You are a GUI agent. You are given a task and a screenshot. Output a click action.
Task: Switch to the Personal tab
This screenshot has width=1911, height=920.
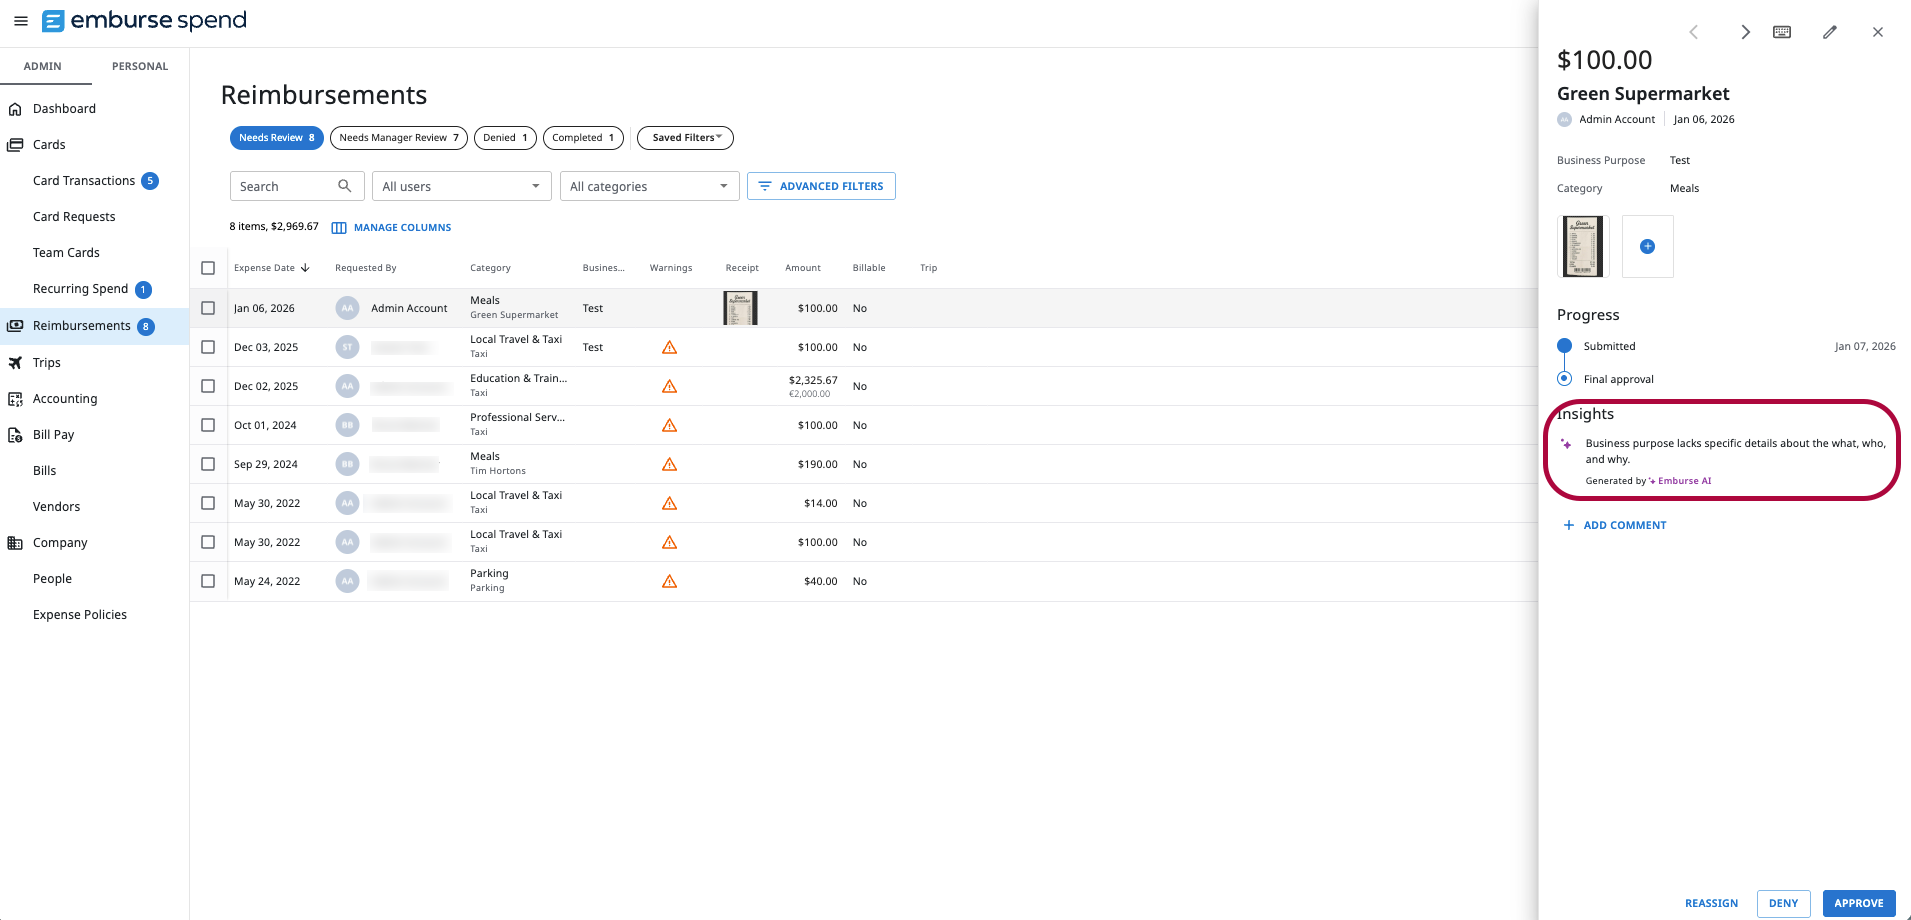click(140, 66)
